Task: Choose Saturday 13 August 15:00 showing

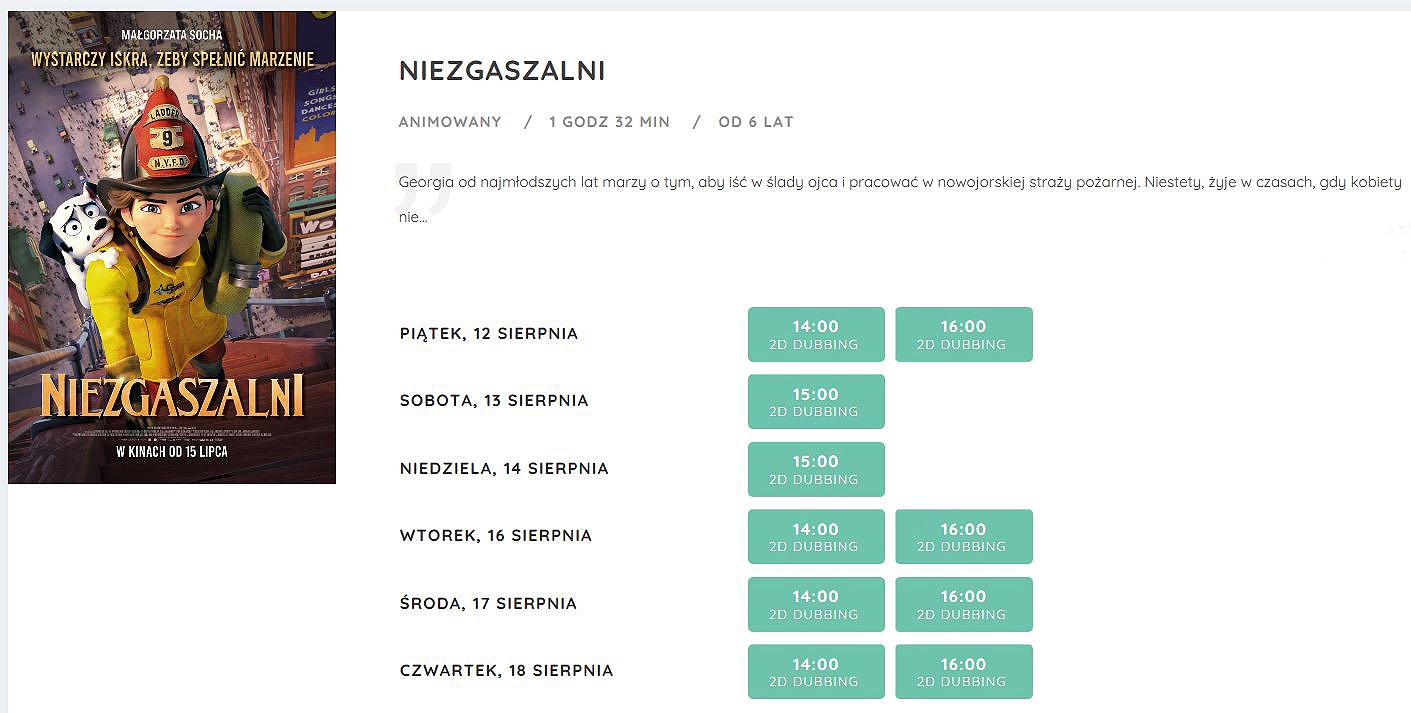Action: (816, 401)
